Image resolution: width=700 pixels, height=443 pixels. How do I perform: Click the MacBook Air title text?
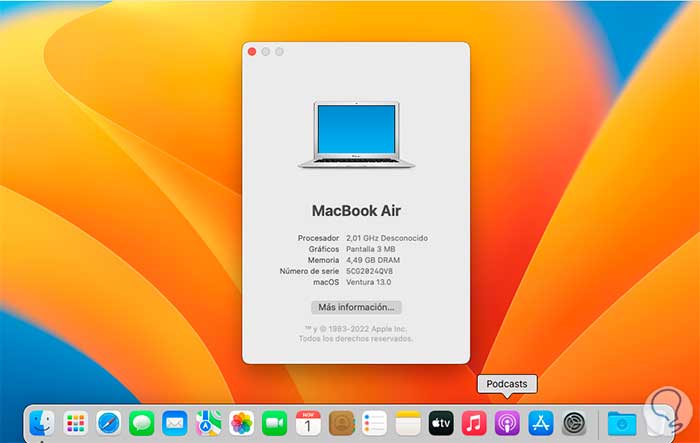[356, 211]
